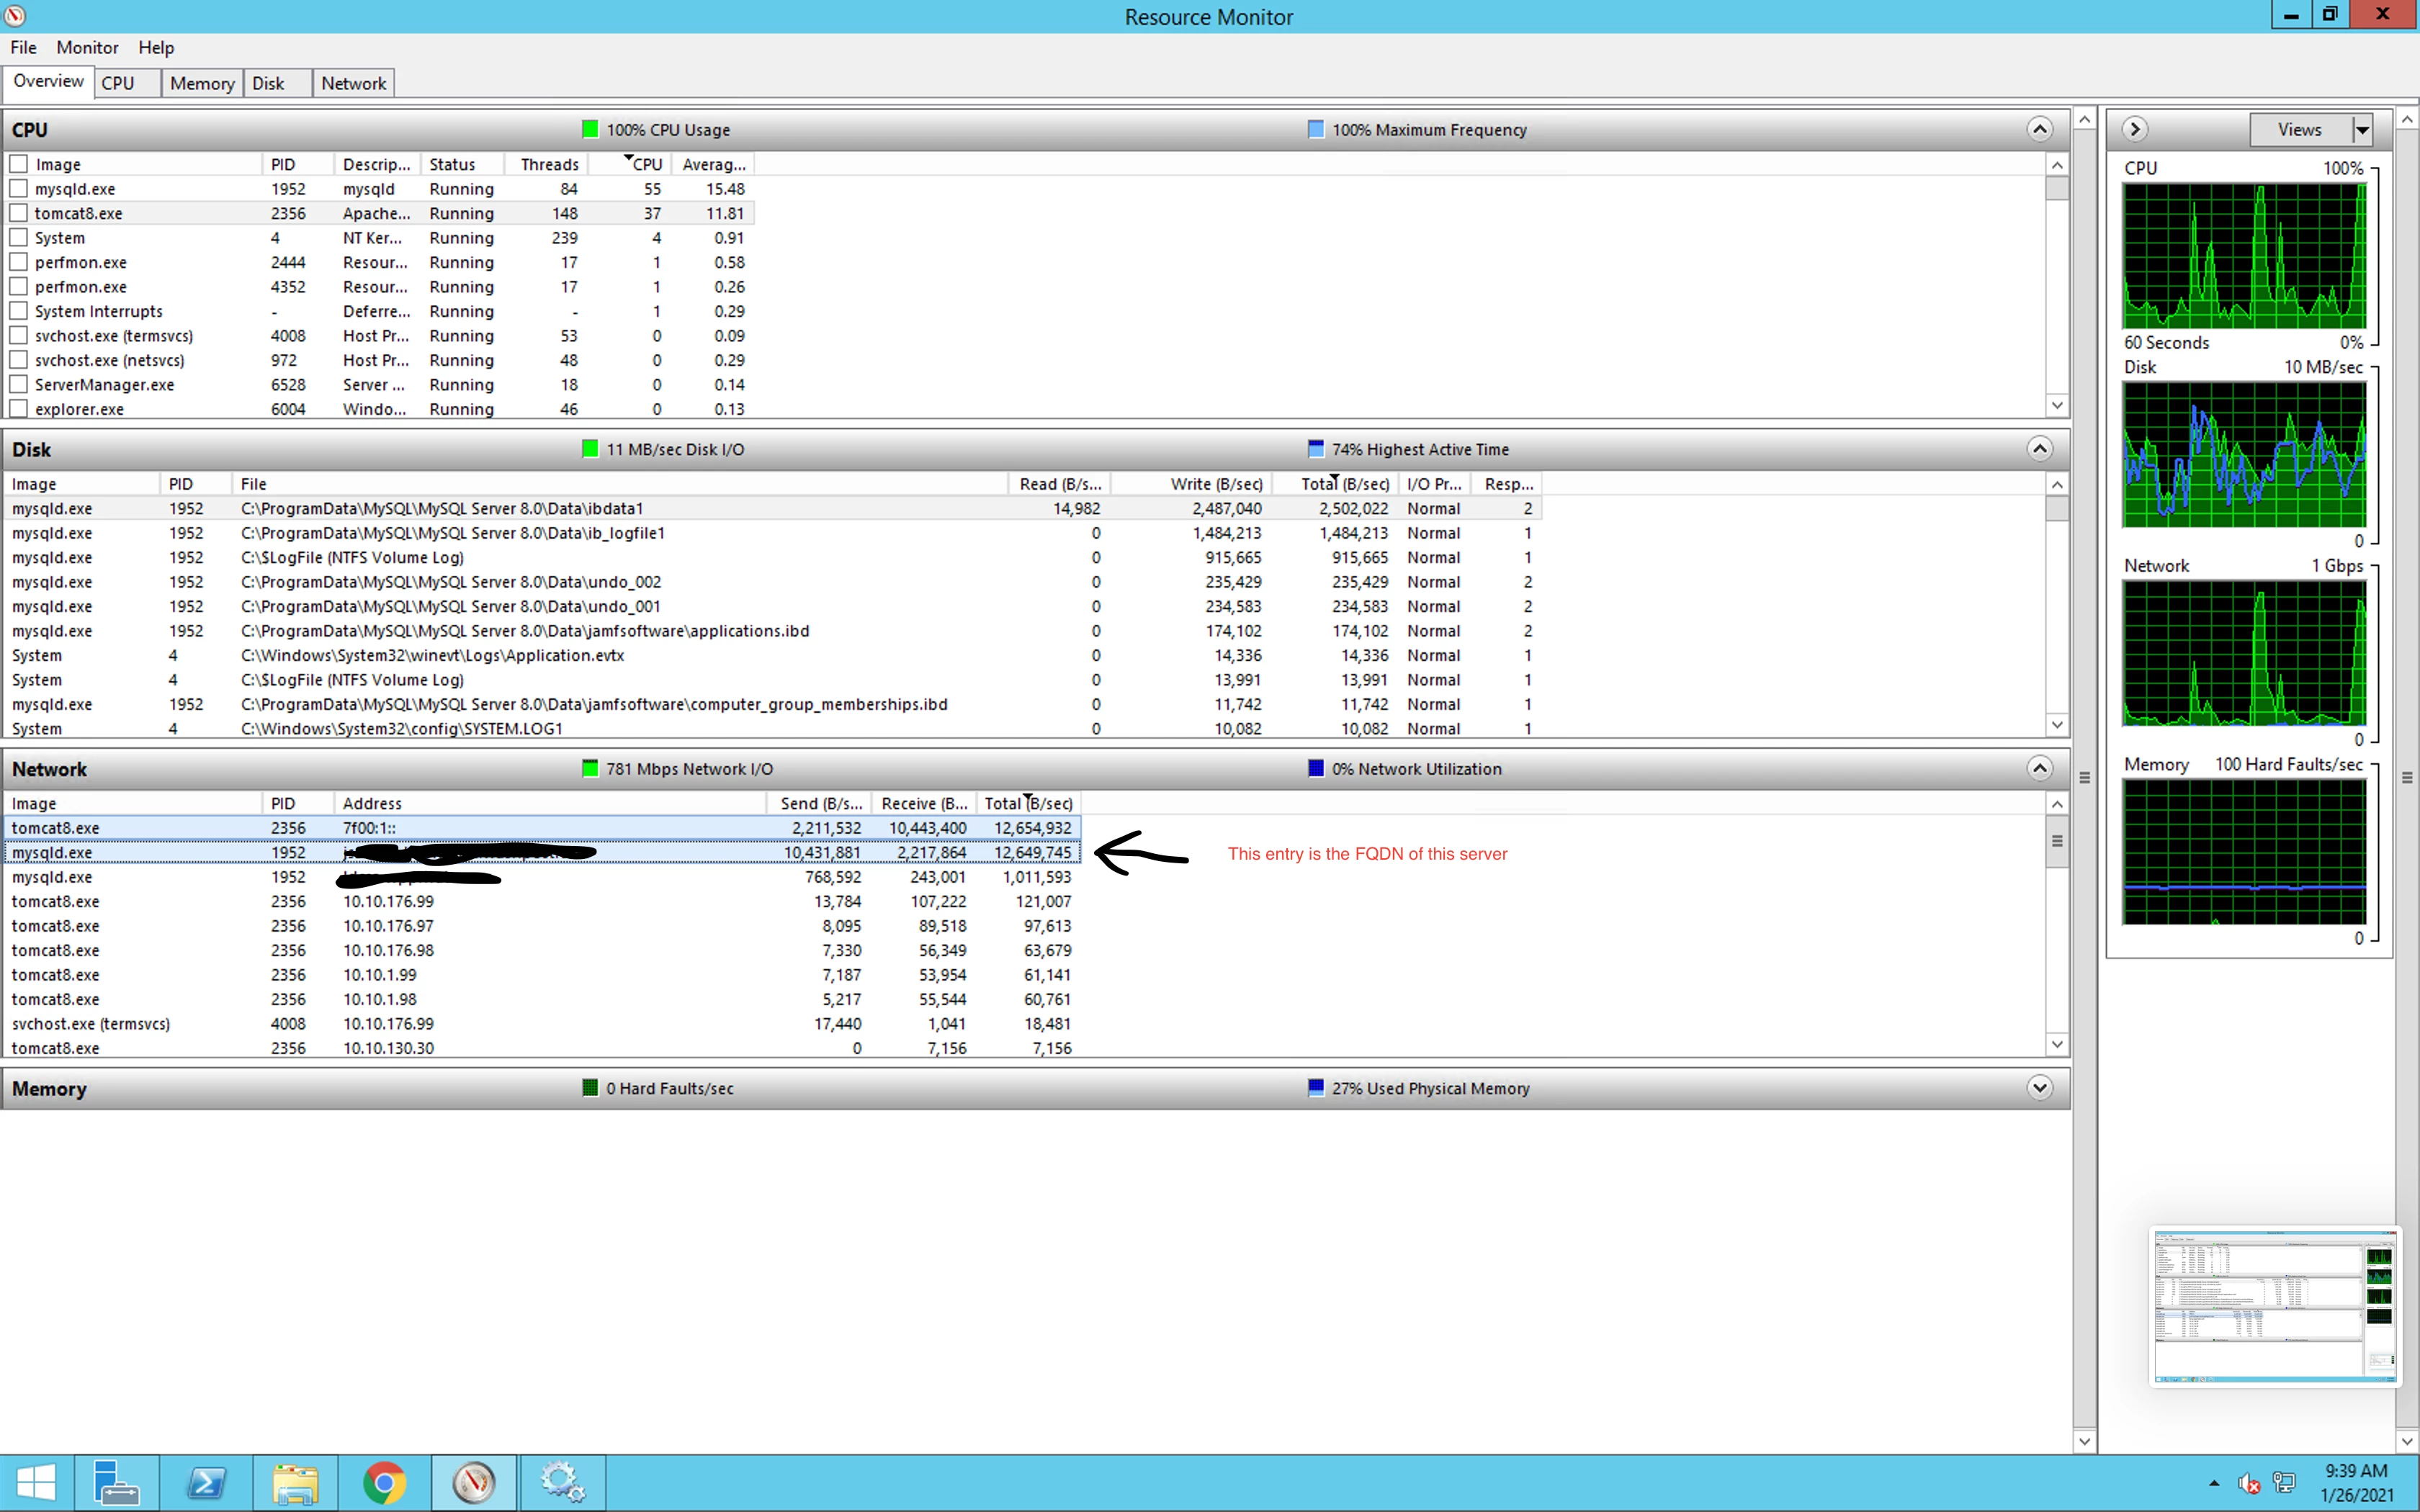Click the muted volume tray icon
2420x1512 pixels.
coord(2249,1483)
